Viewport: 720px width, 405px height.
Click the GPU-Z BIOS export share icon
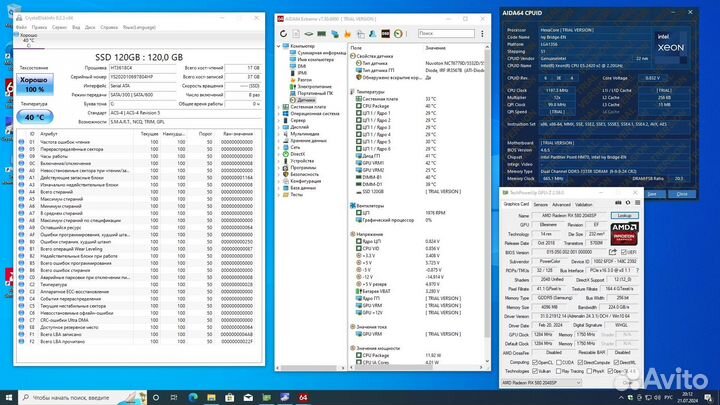pos(613,252)
